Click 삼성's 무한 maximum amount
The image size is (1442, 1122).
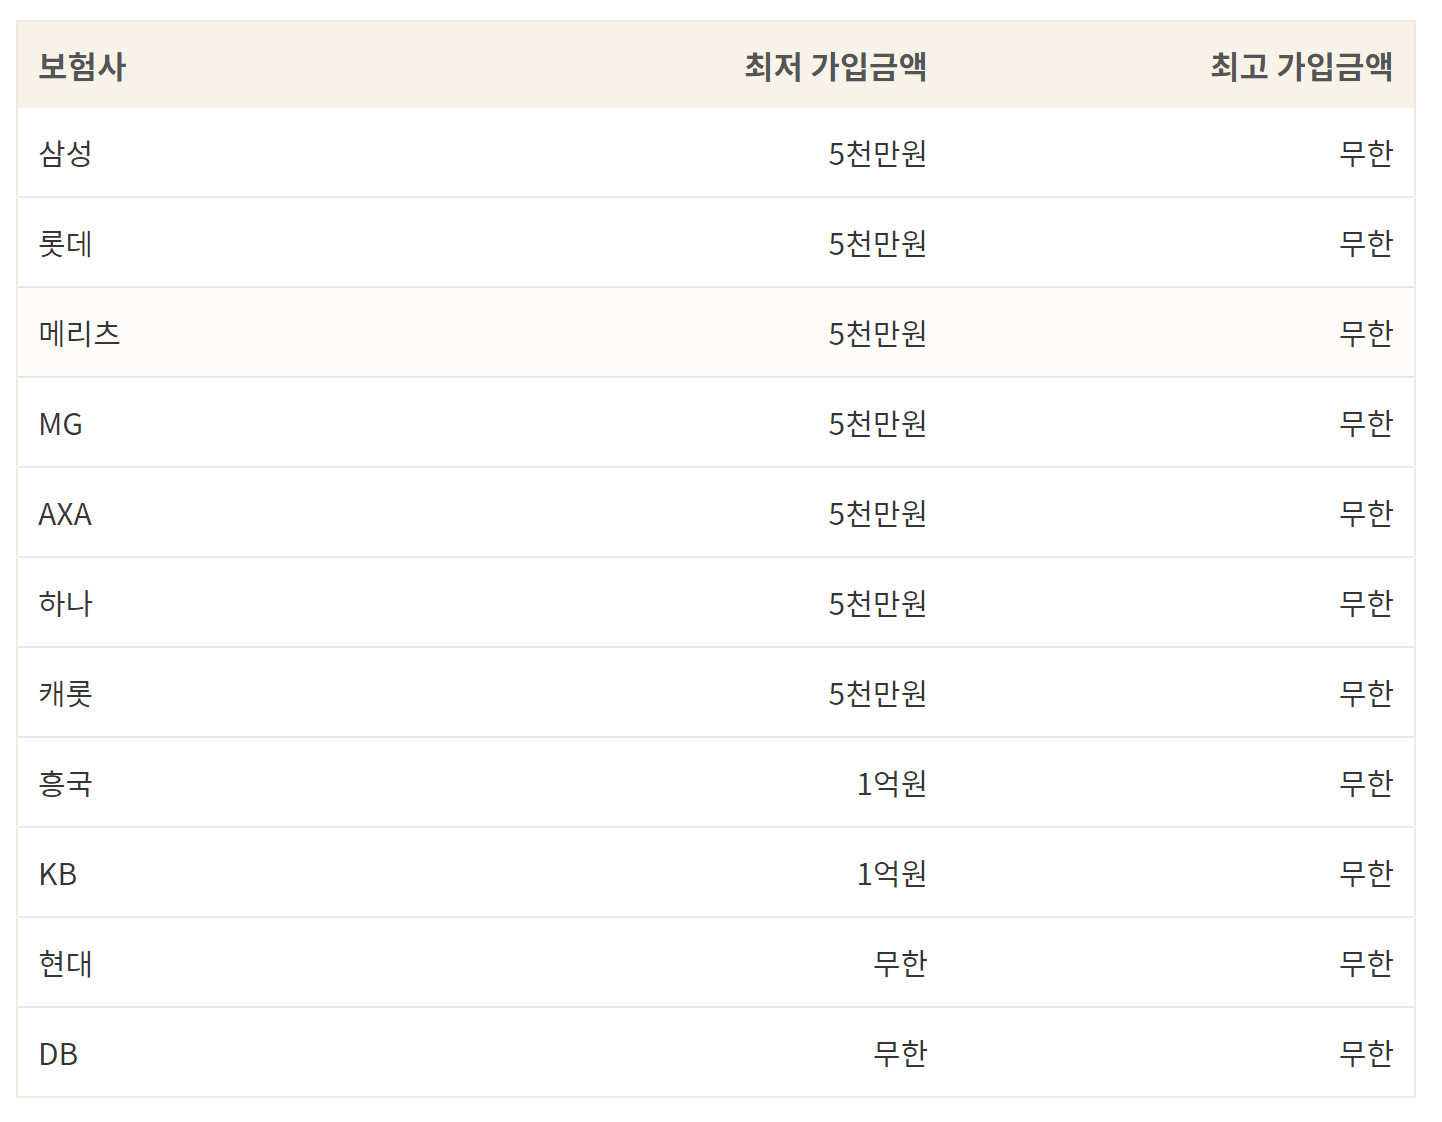(x=1366, y=153)
